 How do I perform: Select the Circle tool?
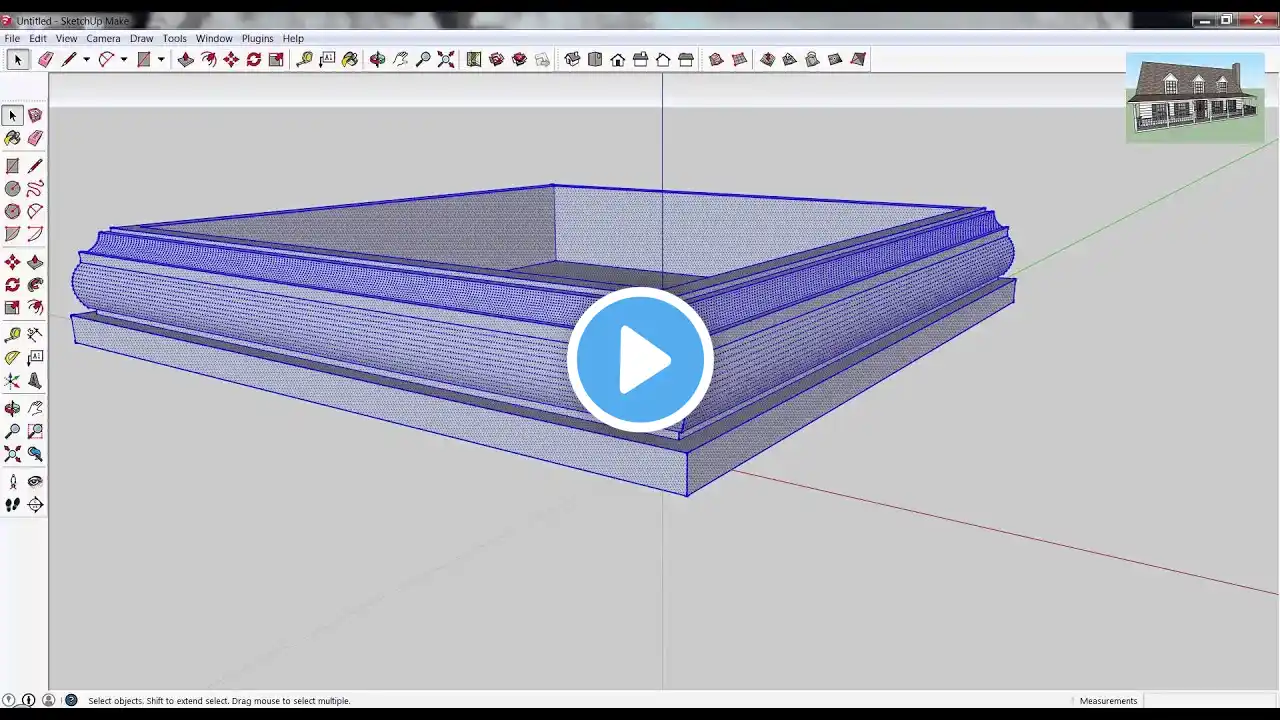pyautogui.click(x=12, y=189)
